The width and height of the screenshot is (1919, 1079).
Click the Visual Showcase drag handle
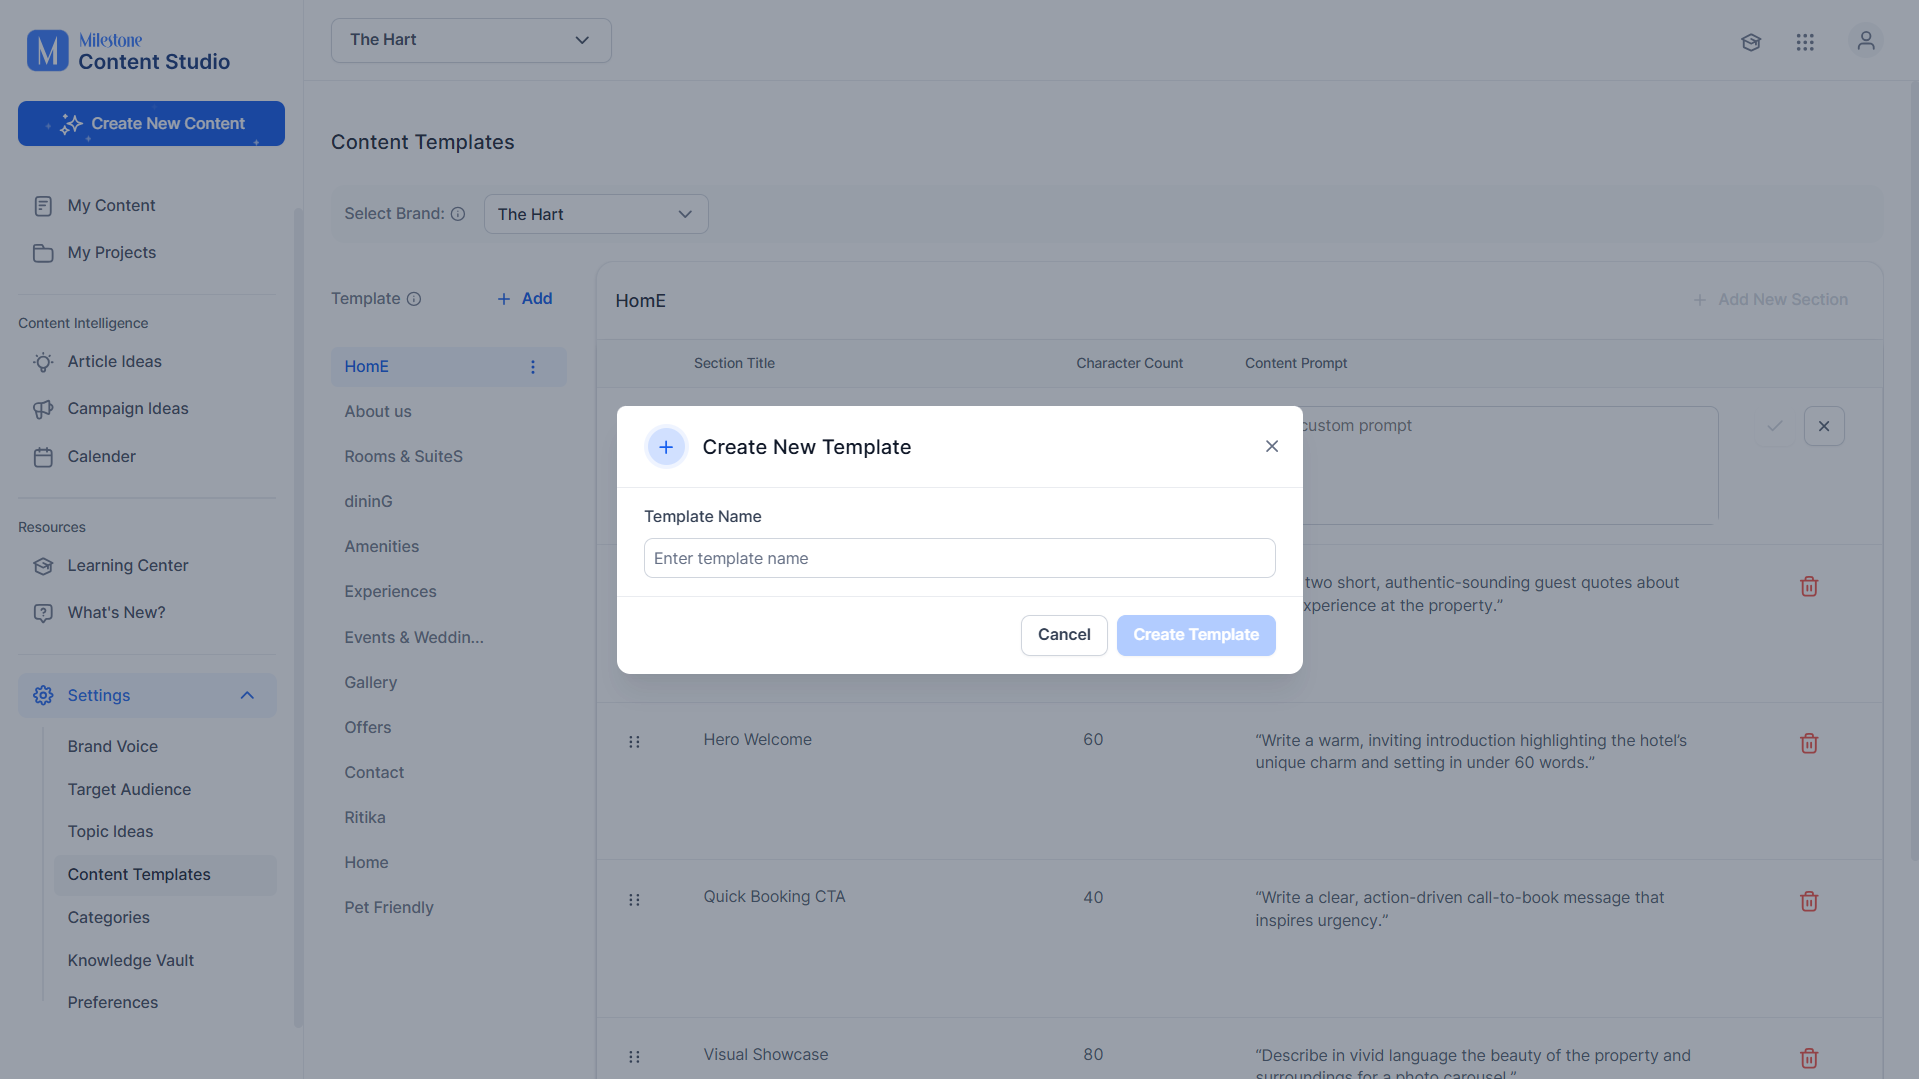click(x=634, y=1057)
